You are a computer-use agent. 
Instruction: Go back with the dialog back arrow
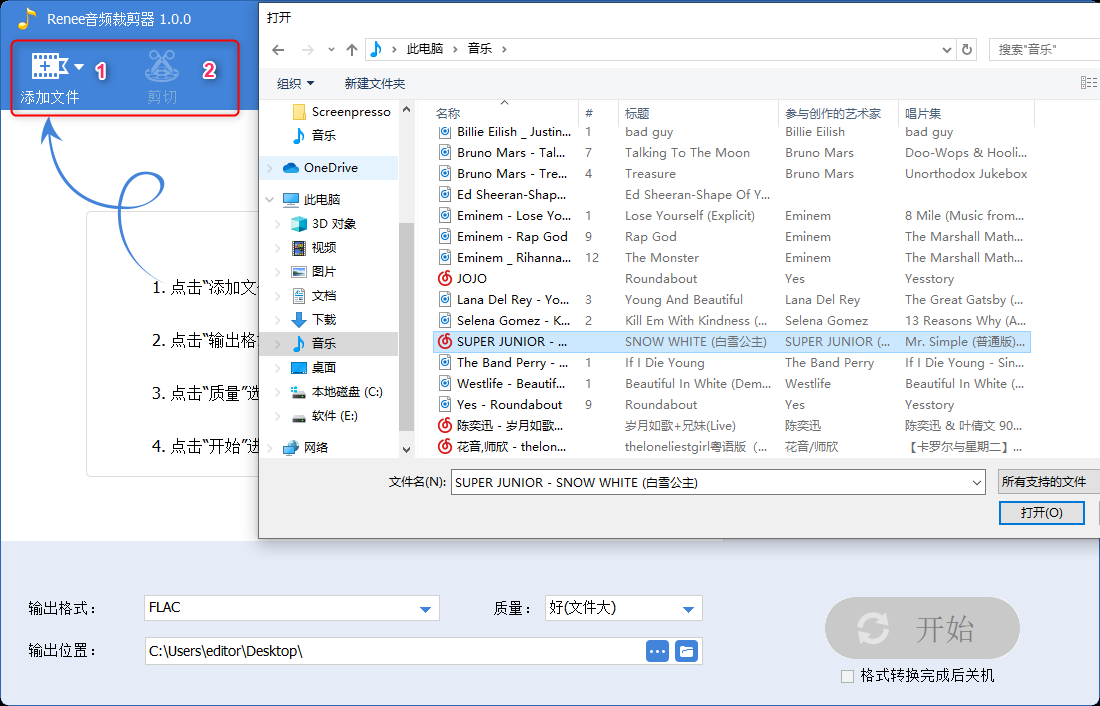pyautogui.click(x=279, y=49)
